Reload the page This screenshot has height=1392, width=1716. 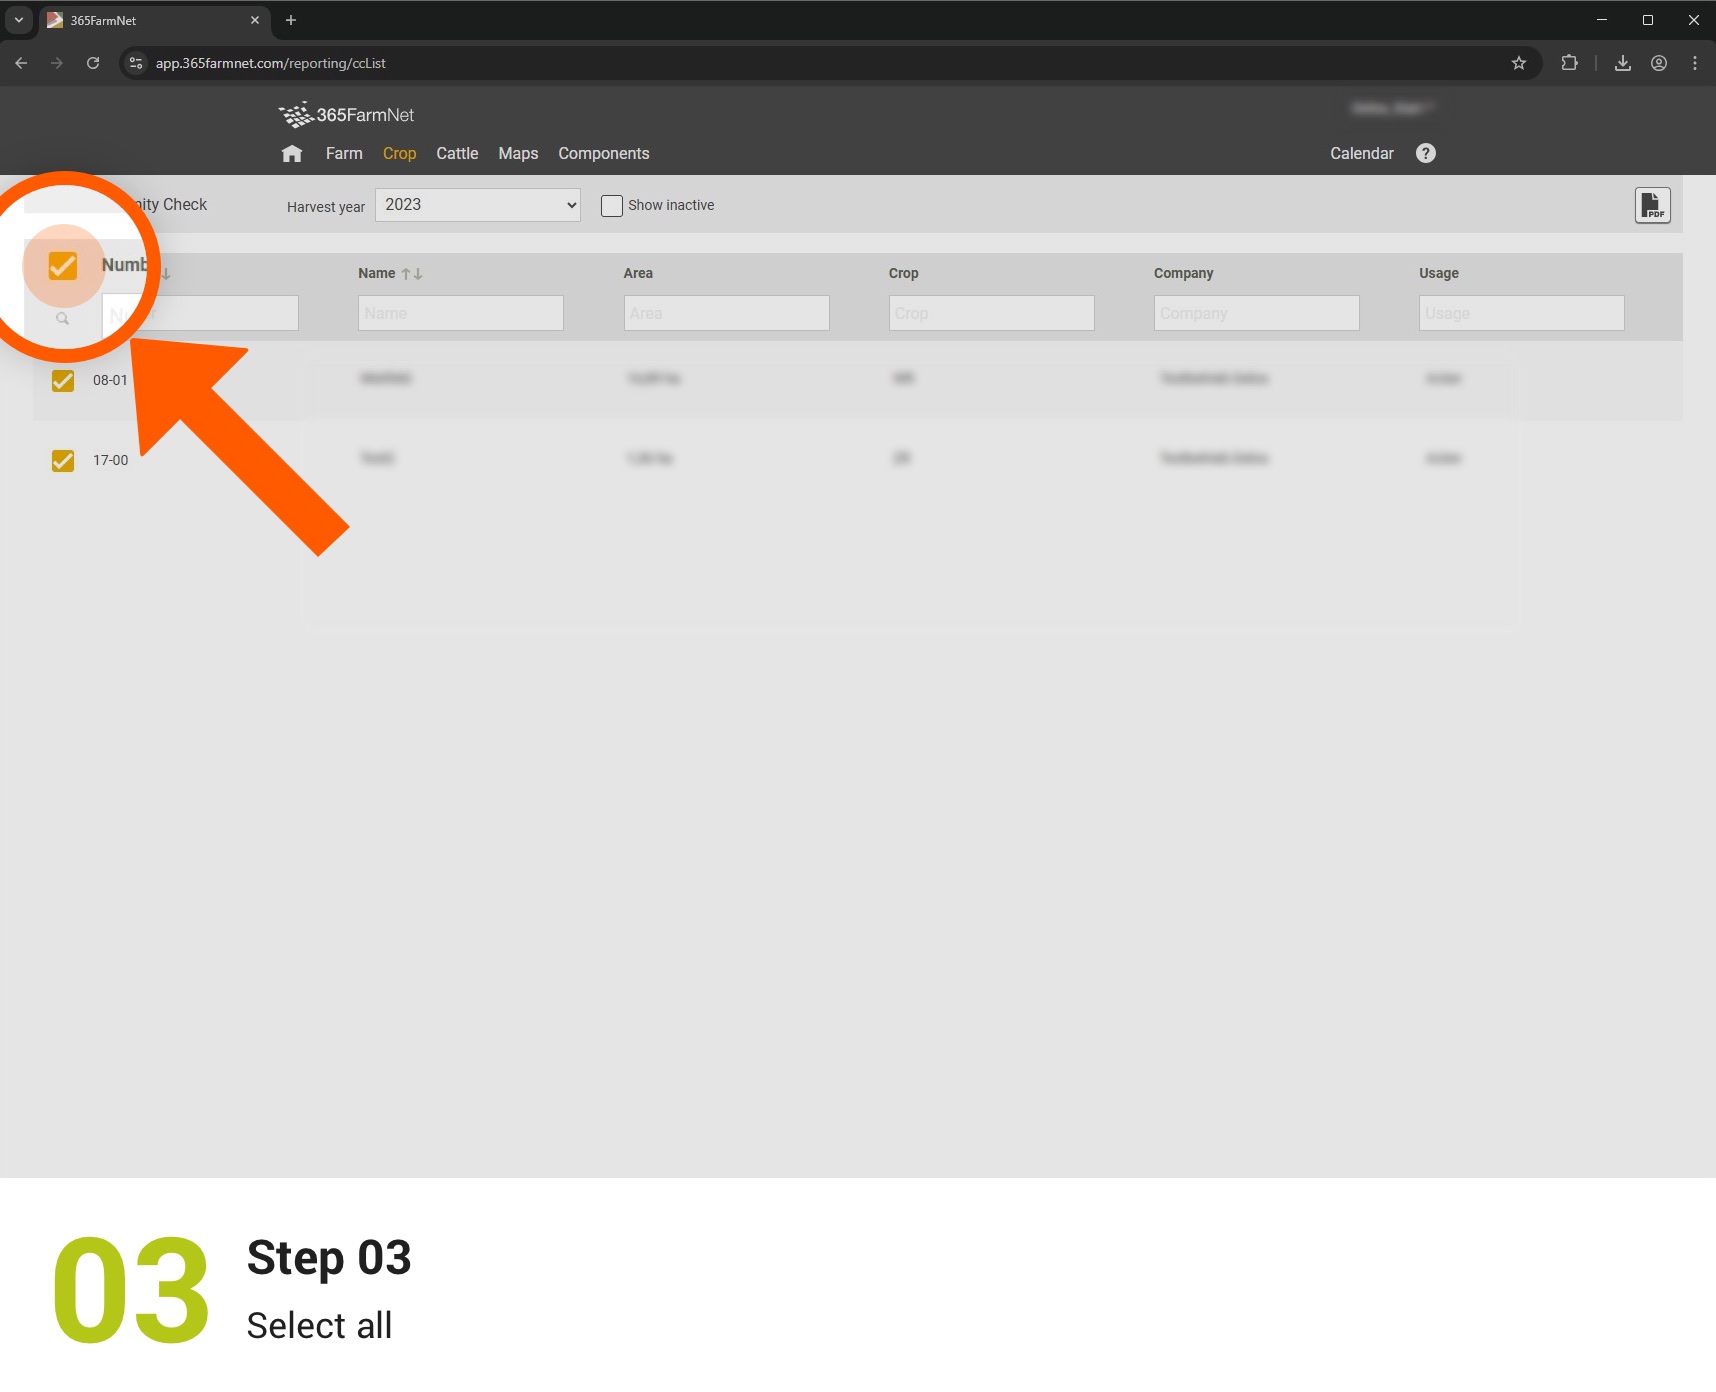[93, 63]
